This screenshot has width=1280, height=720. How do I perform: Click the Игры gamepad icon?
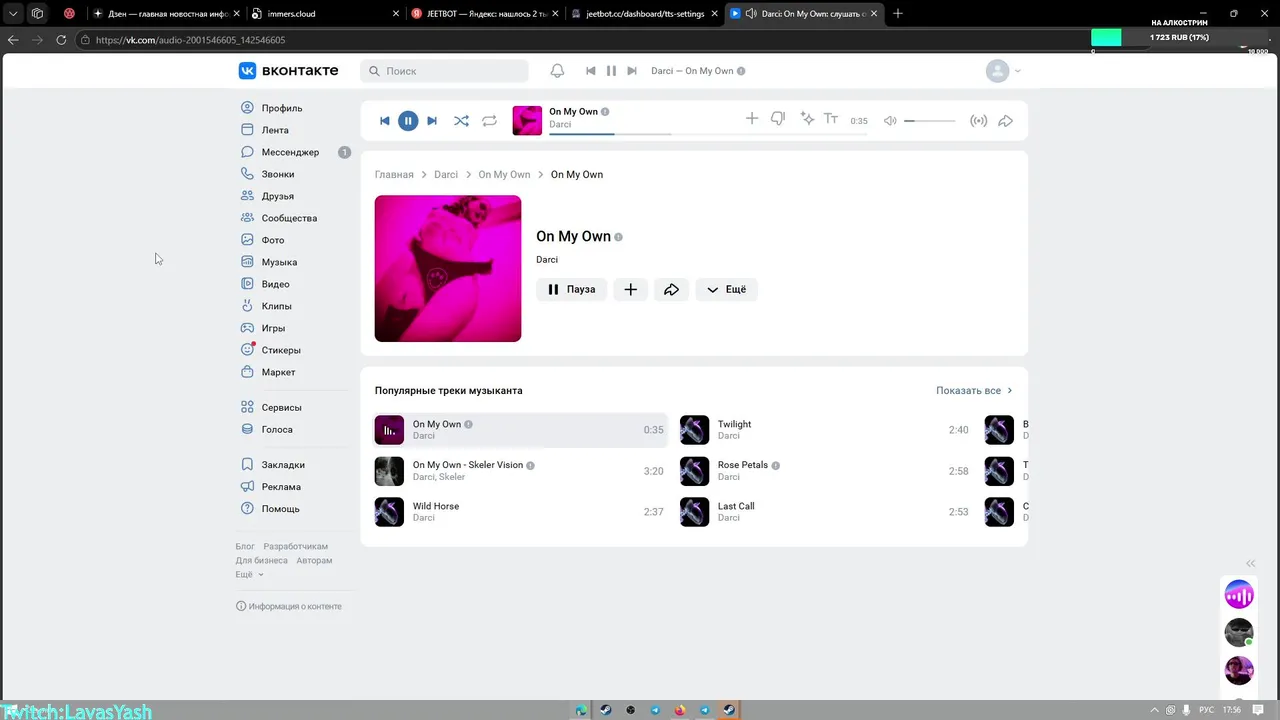click(x=247, y=328)
